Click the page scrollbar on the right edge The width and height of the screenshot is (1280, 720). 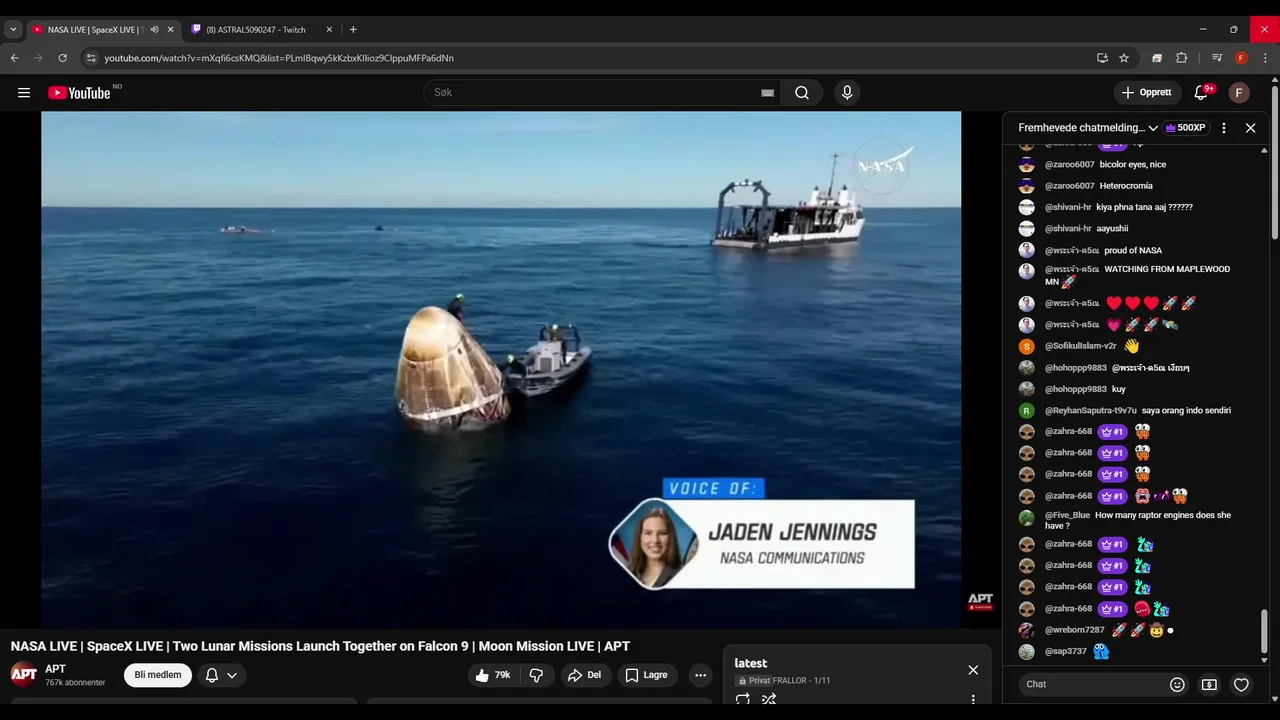(1275, 160)
